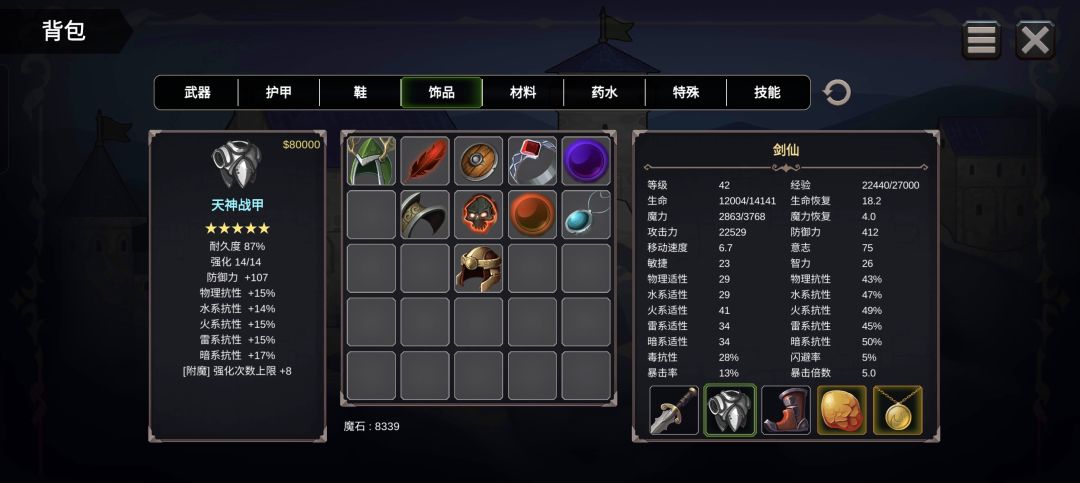Switch to the 技能 tab
Image resolution: width=1080 pixels, height=483 pixels.
767,92
